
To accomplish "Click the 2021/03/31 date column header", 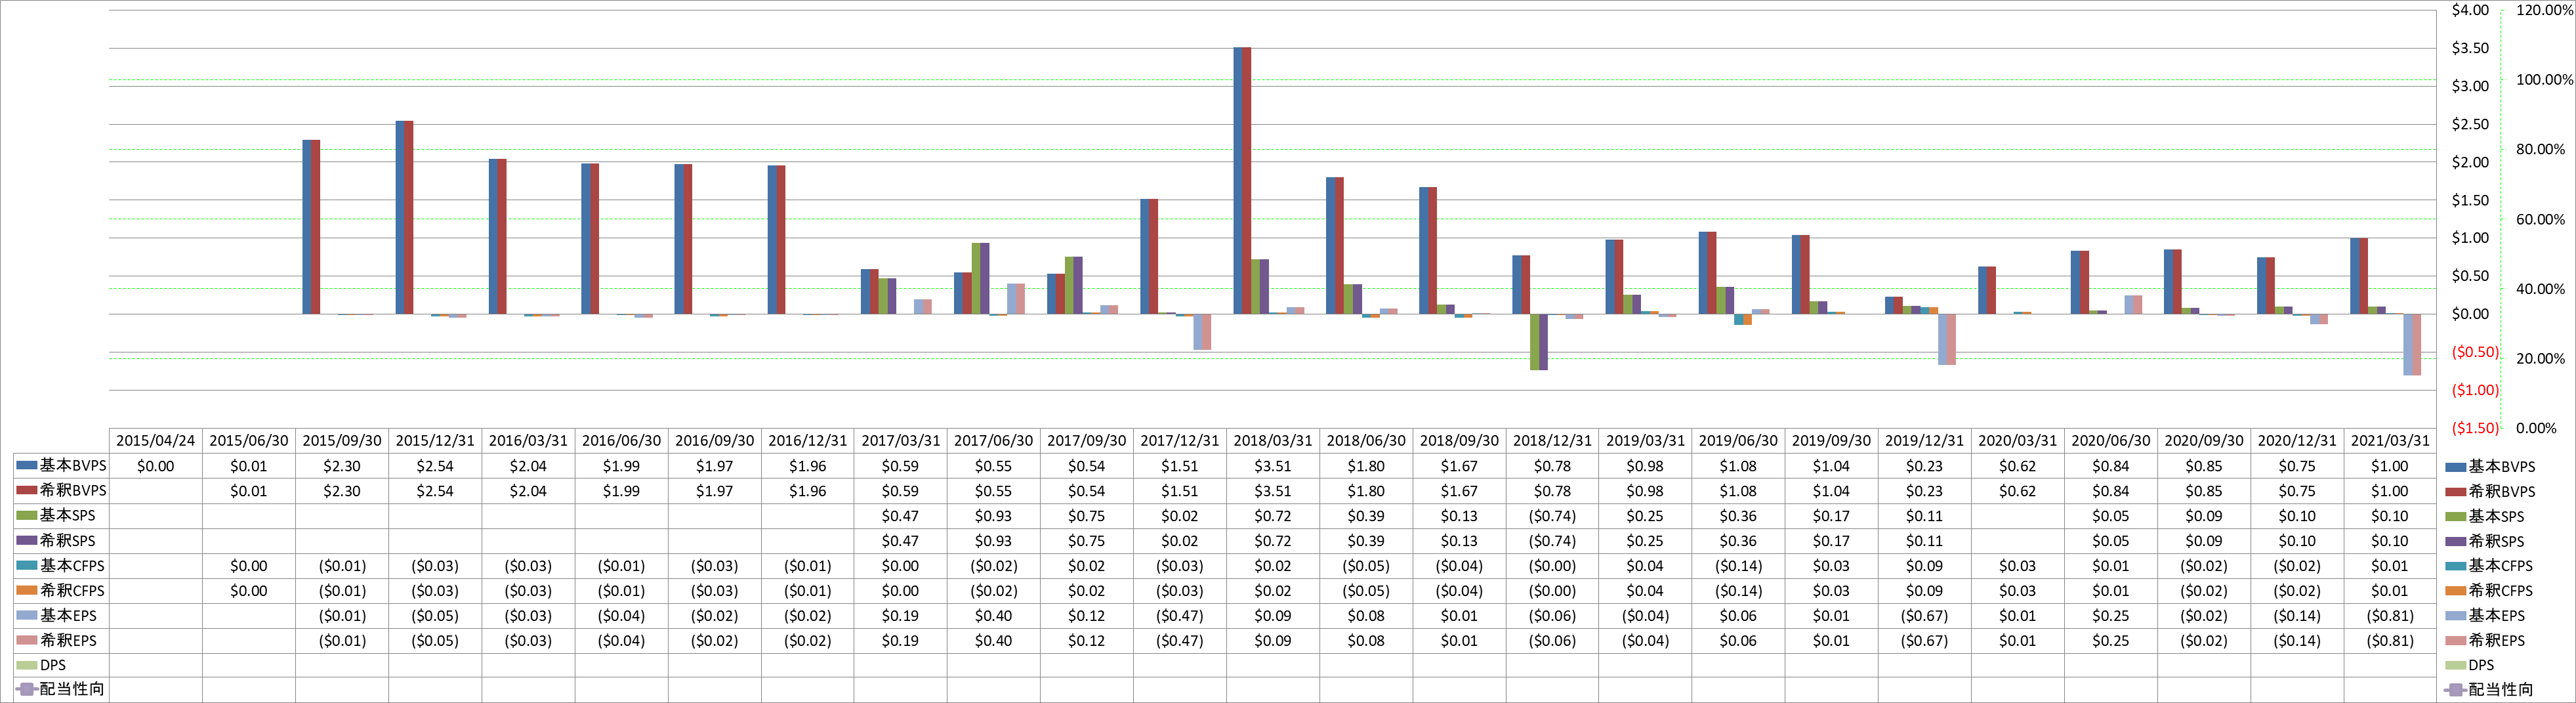I will tap(2390, 440).
